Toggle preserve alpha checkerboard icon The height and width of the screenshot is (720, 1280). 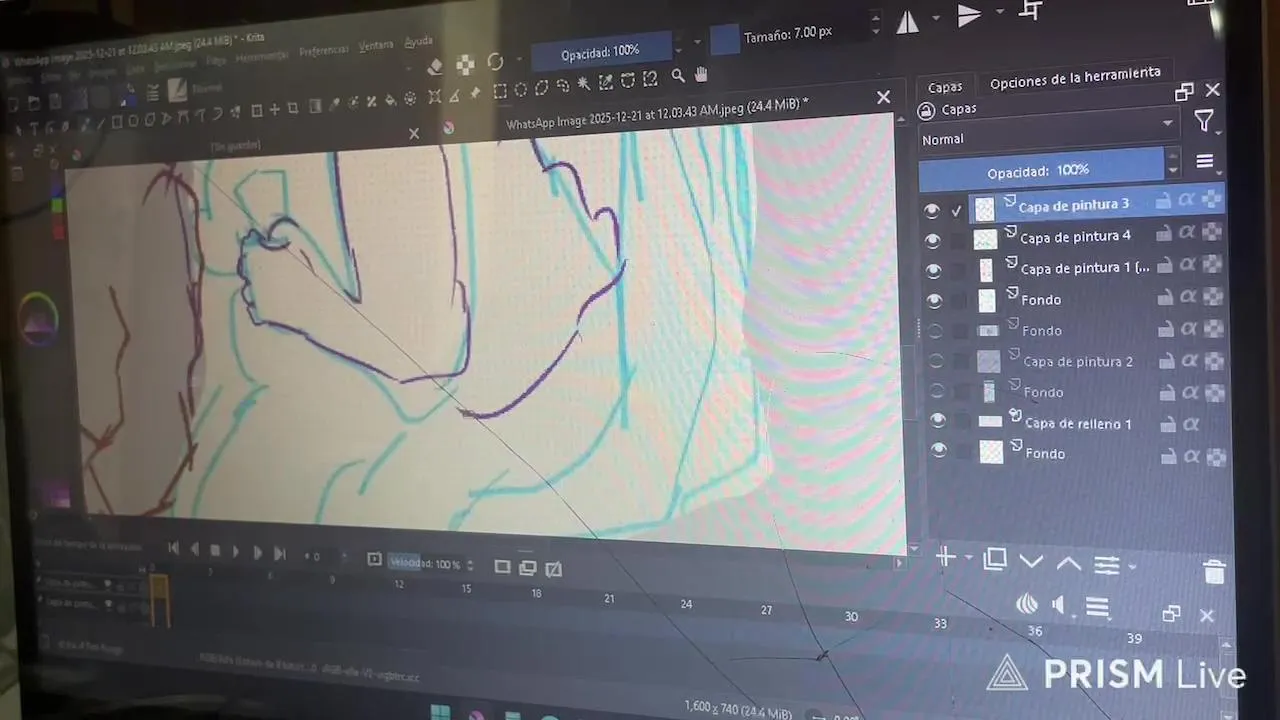465,65
